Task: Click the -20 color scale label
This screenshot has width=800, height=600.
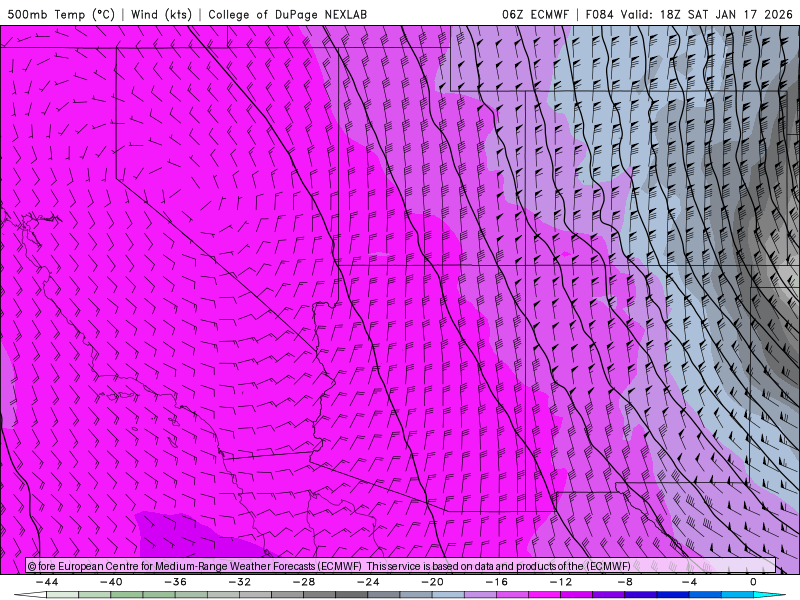Action: tap(432, 582)
